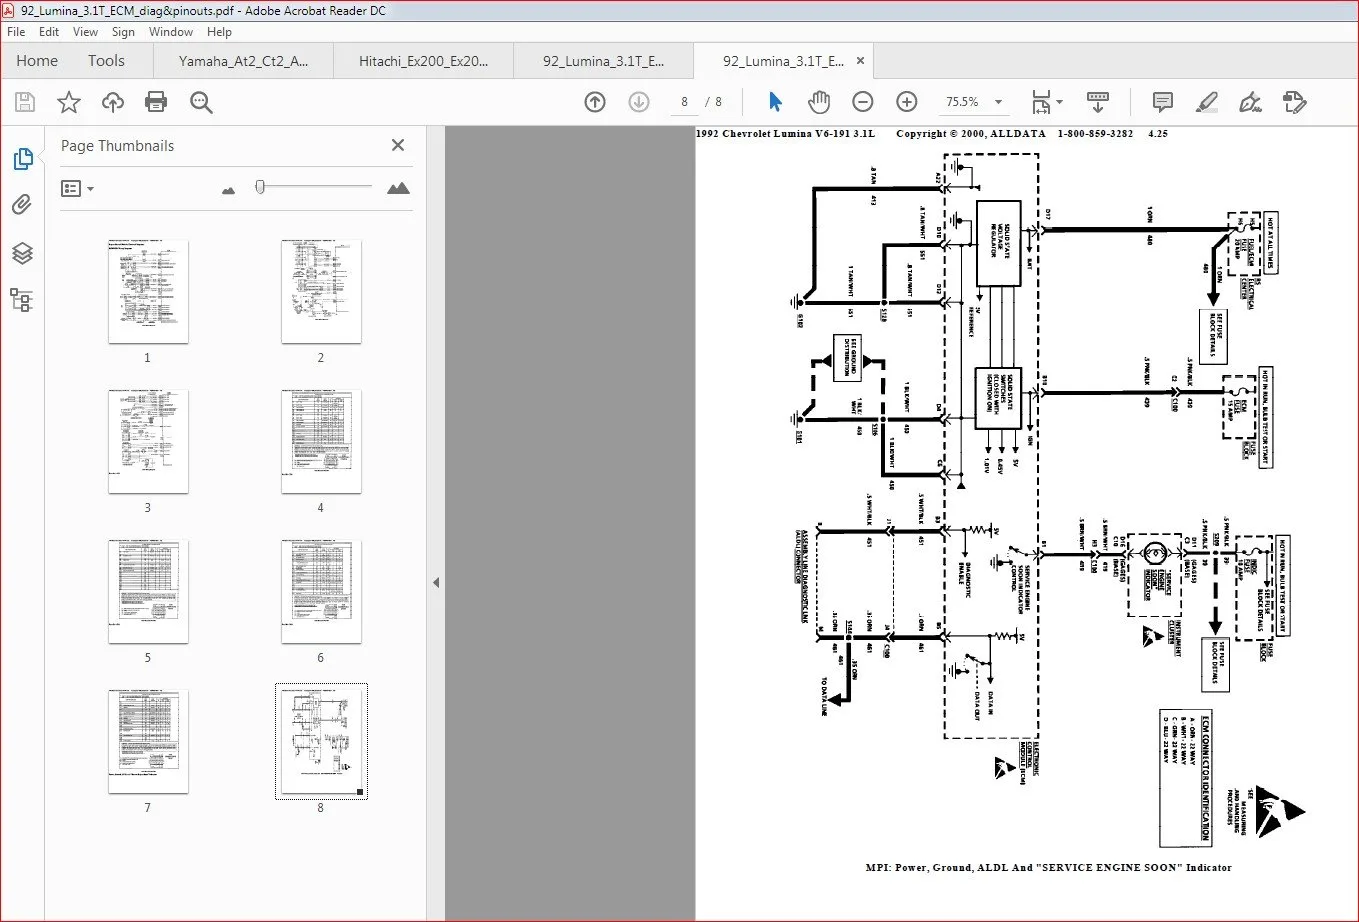
Task: Click the Save file icon
Action: (25, 102)
